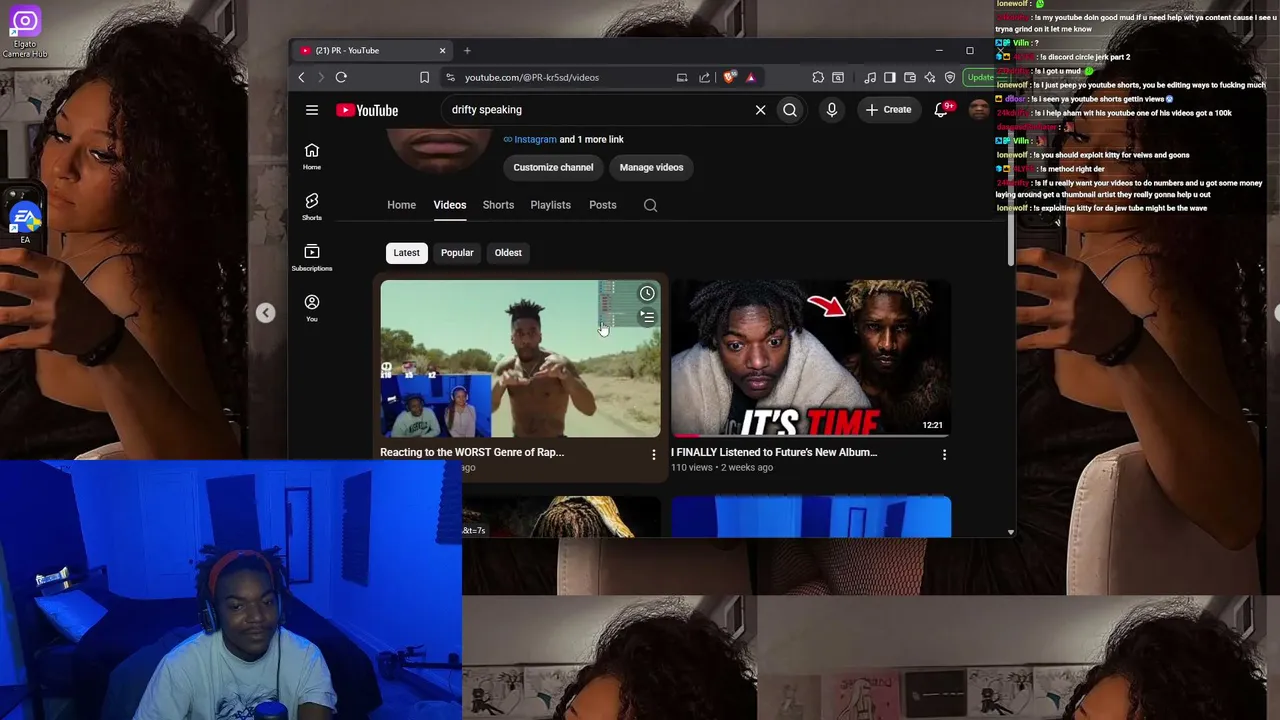The width and height of the screenshot is (1280, 720).
Task: Search within channel using magnifier icon
Action: click(x=650, y=205)
